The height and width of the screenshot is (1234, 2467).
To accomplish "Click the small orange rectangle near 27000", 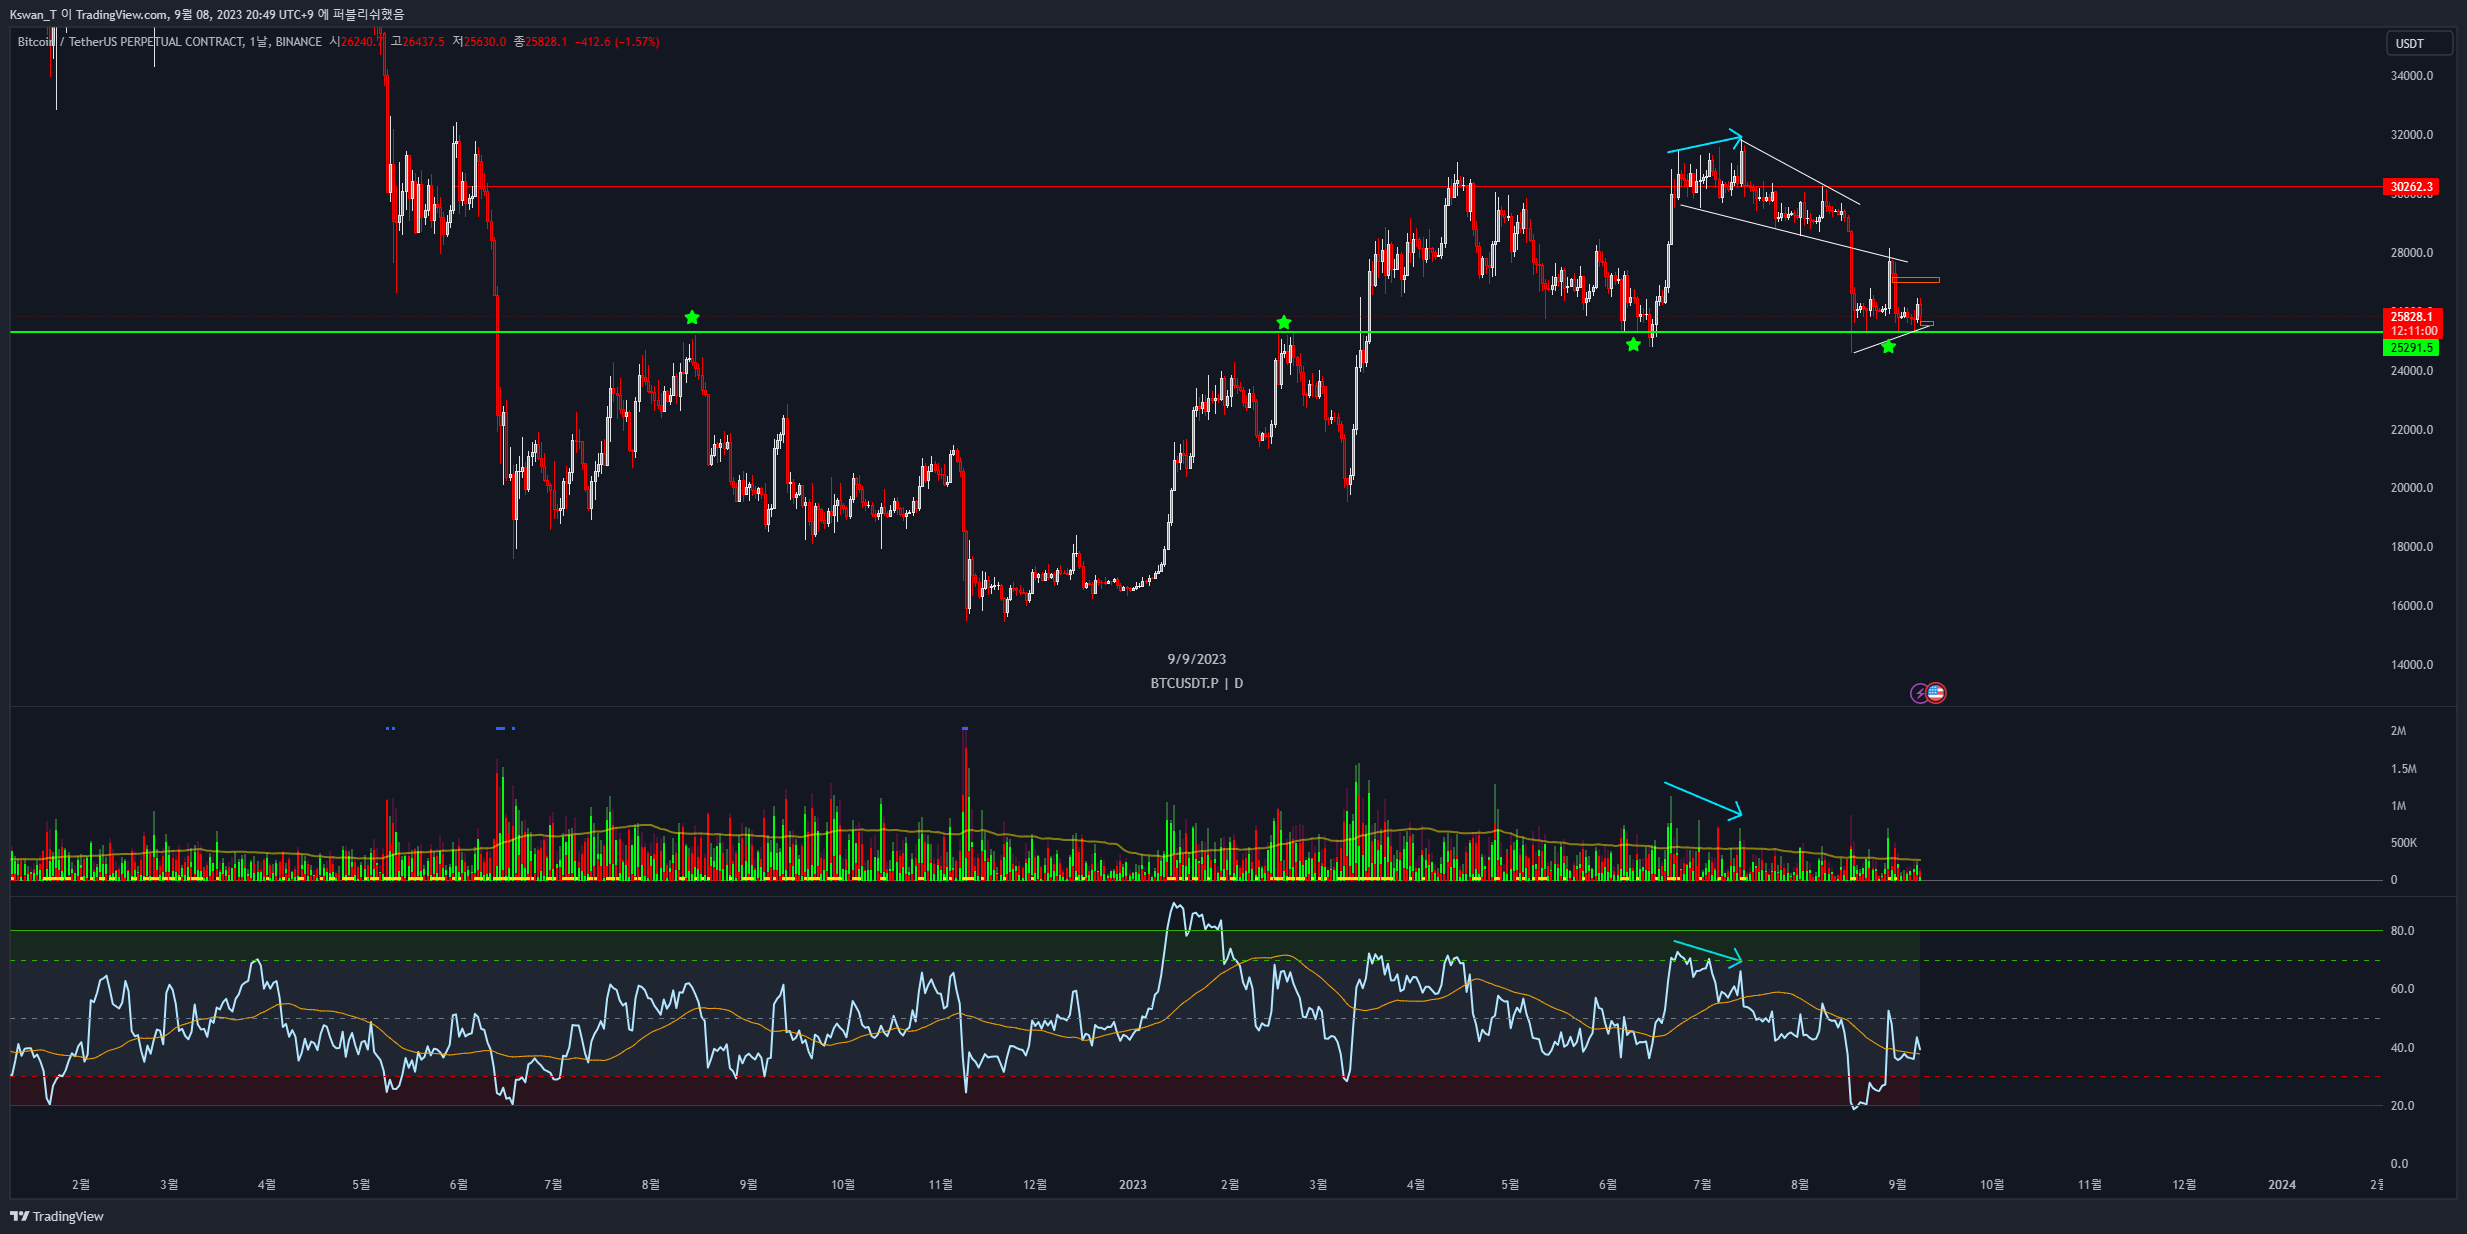I will pyautogui.click(x=1916, y=280).
